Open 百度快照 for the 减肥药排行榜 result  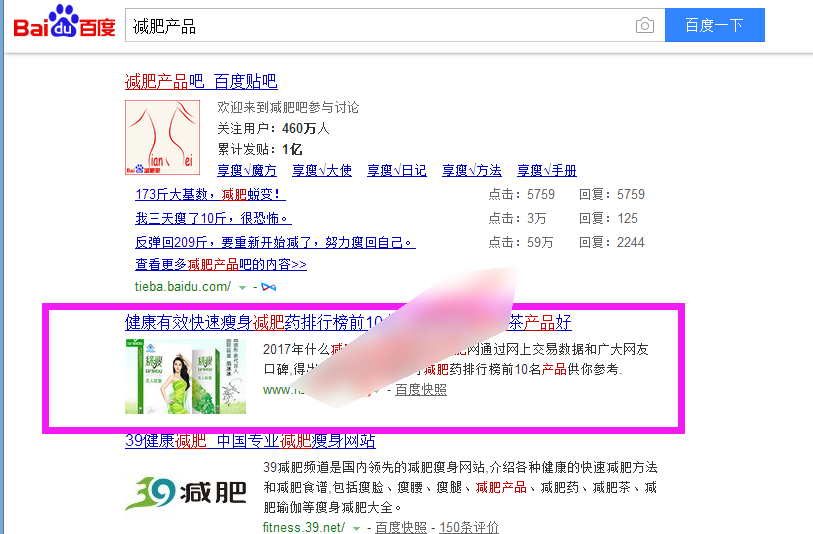click(x=421, y=389)
